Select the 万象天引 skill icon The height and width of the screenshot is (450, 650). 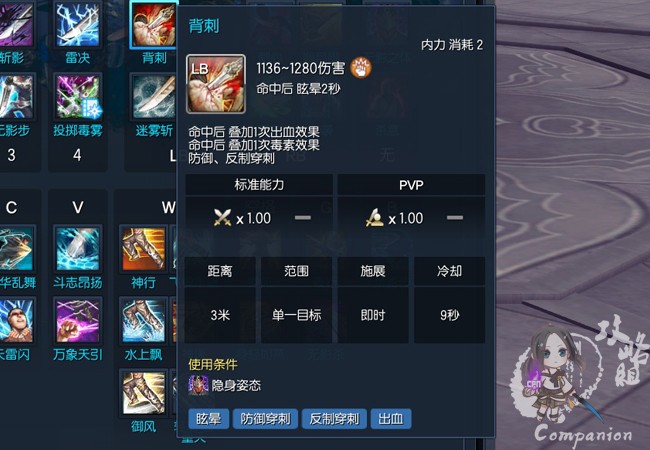point(78,320)
